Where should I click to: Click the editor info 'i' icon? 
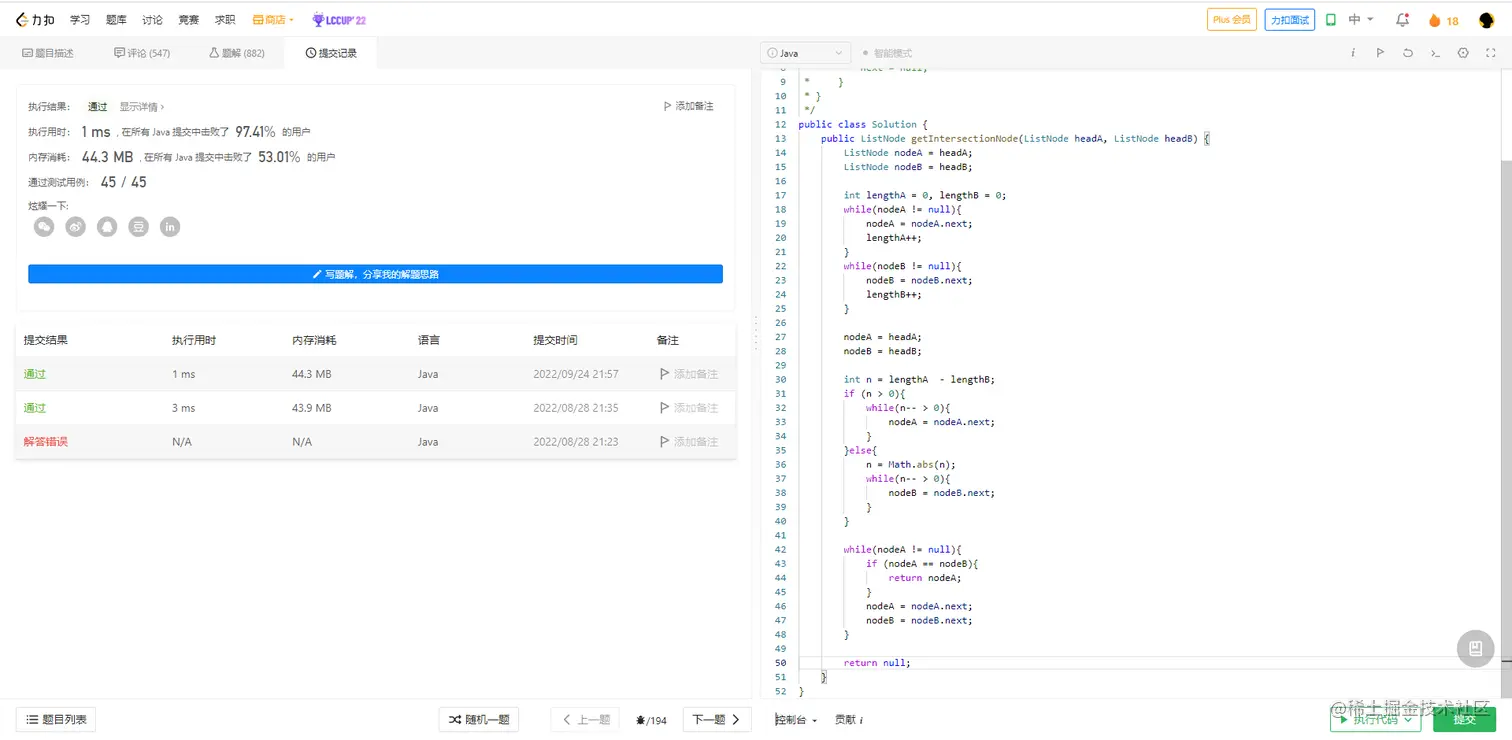(x=1353, y=53)
